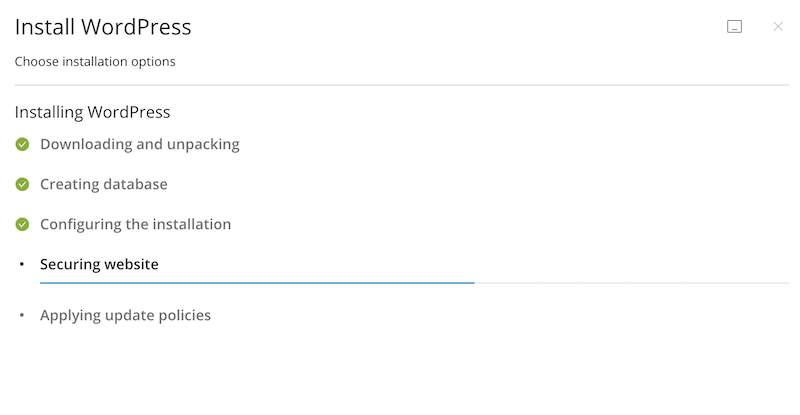Click where blue progress meets gray track

(474, 283)
